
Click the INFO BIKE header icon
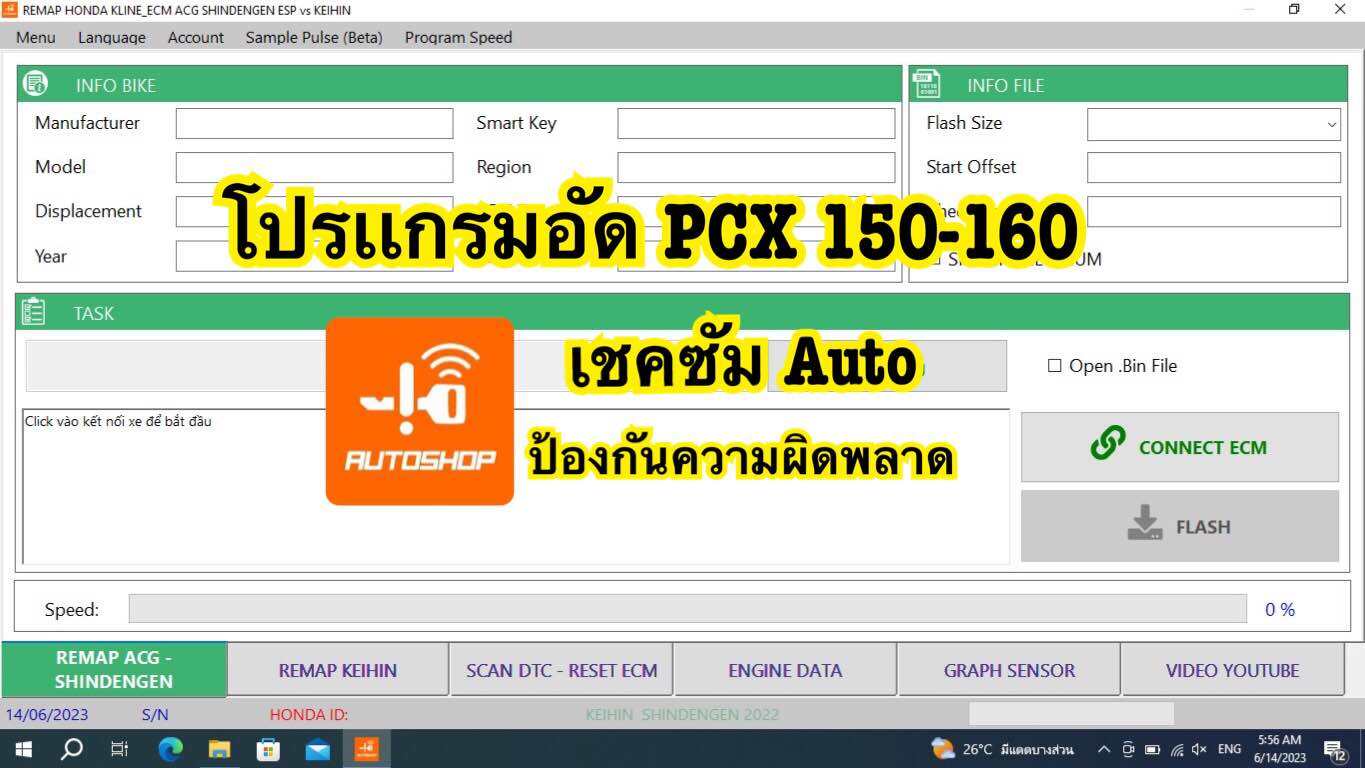click(35, 84)
